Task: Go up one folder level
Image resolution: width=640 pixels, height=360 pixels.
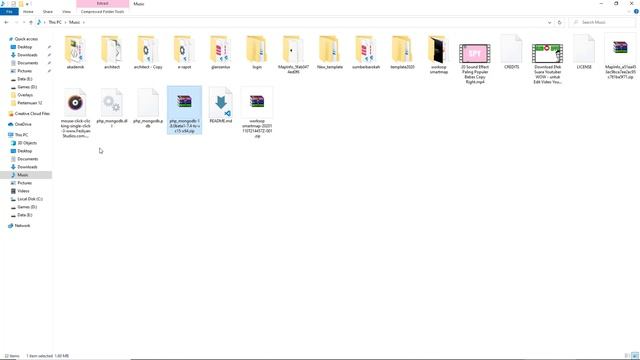Action: click(31, 22)
